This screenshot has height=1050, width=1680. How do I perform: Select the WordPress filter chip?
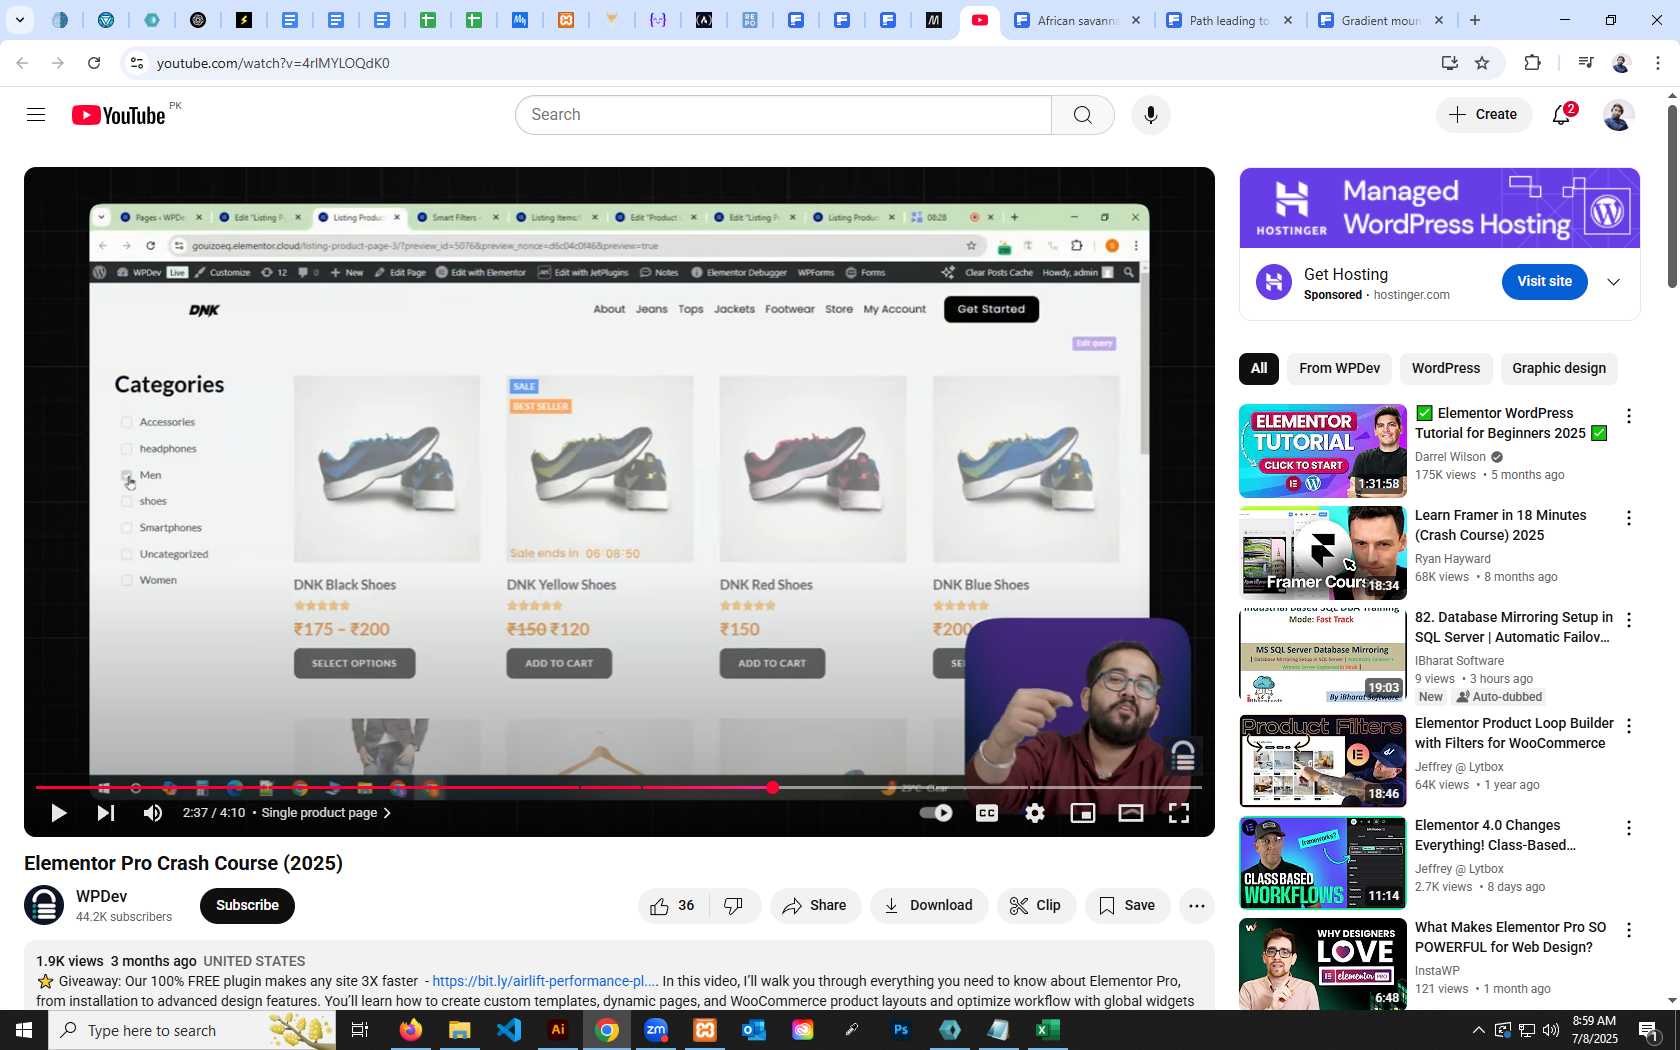pos(1445,369)
